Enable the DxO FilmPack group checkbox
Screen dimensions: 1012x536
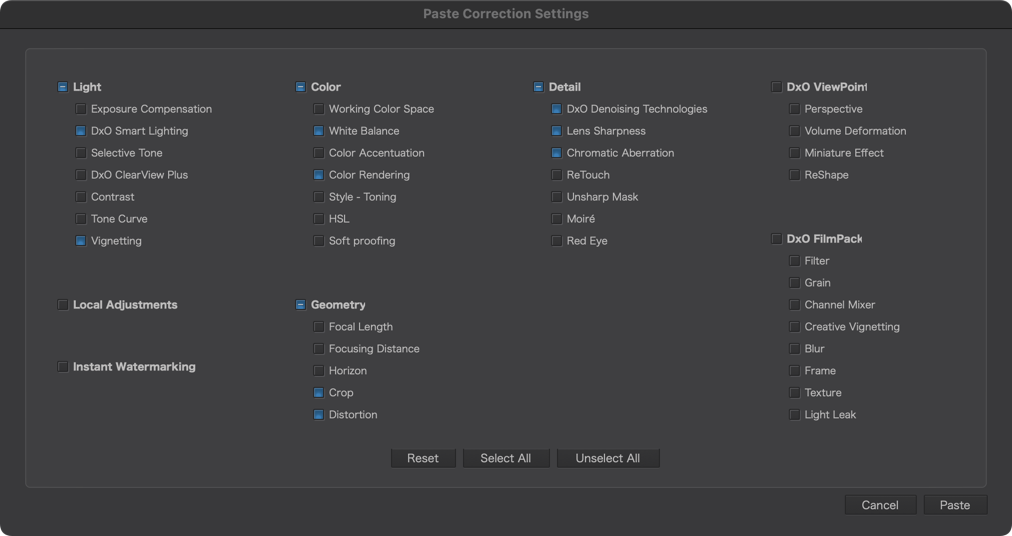click(x=776, y=239)
